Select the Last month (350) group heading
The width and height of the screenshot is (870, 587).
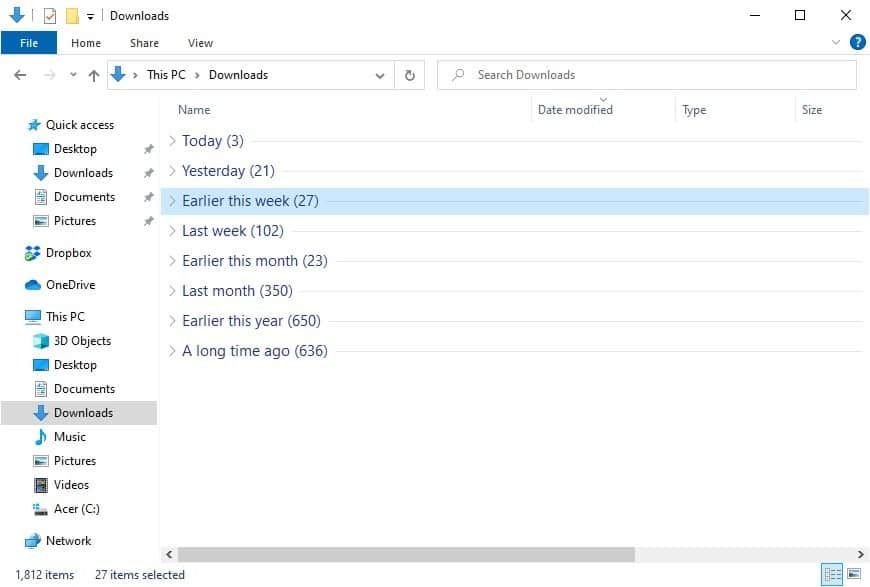pos(237,291)
